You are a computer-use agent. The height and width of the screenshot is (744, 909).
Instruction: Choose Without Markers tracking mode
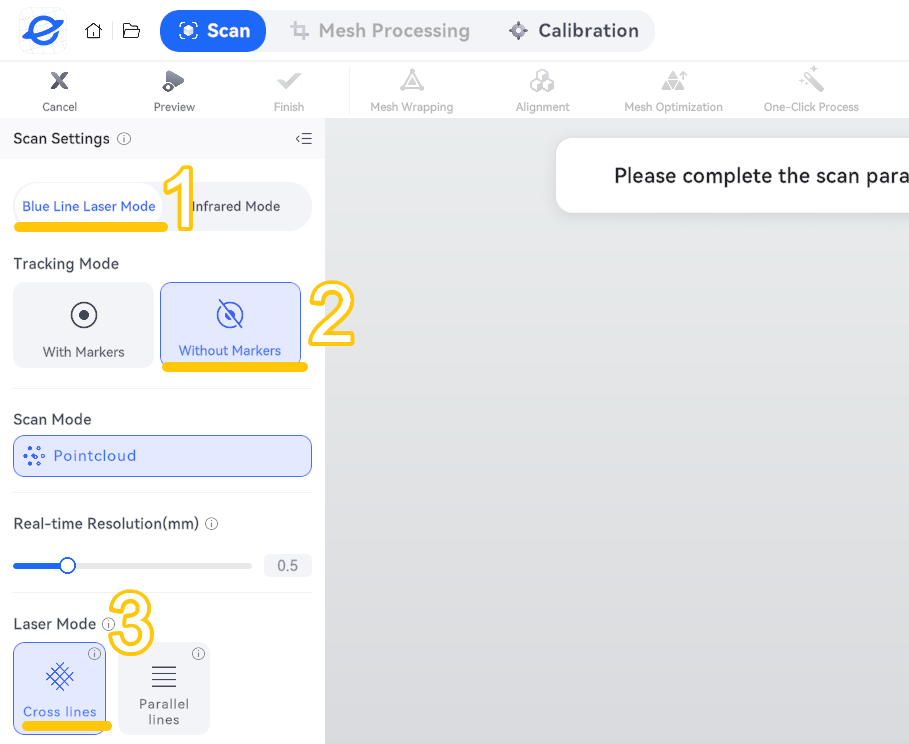tap(230, 324)
